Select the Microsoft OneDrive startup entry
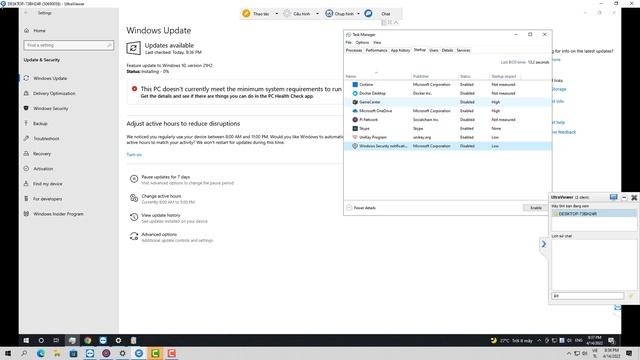Image resolution: width=640 pixels, height=360 pixels. coord(448,111)
